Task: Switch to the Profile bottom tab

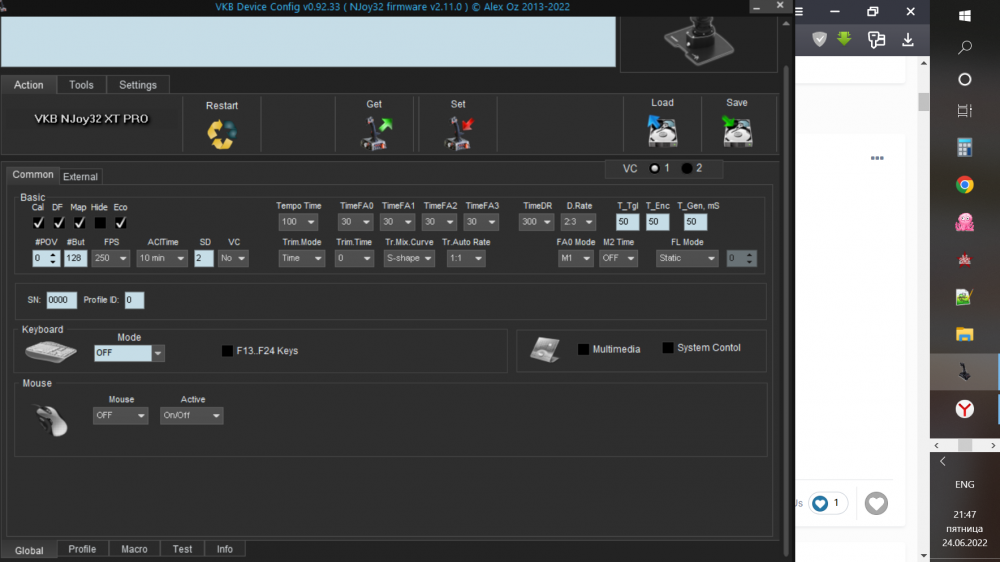Action: pyautogui.click(x=82, y=549)
